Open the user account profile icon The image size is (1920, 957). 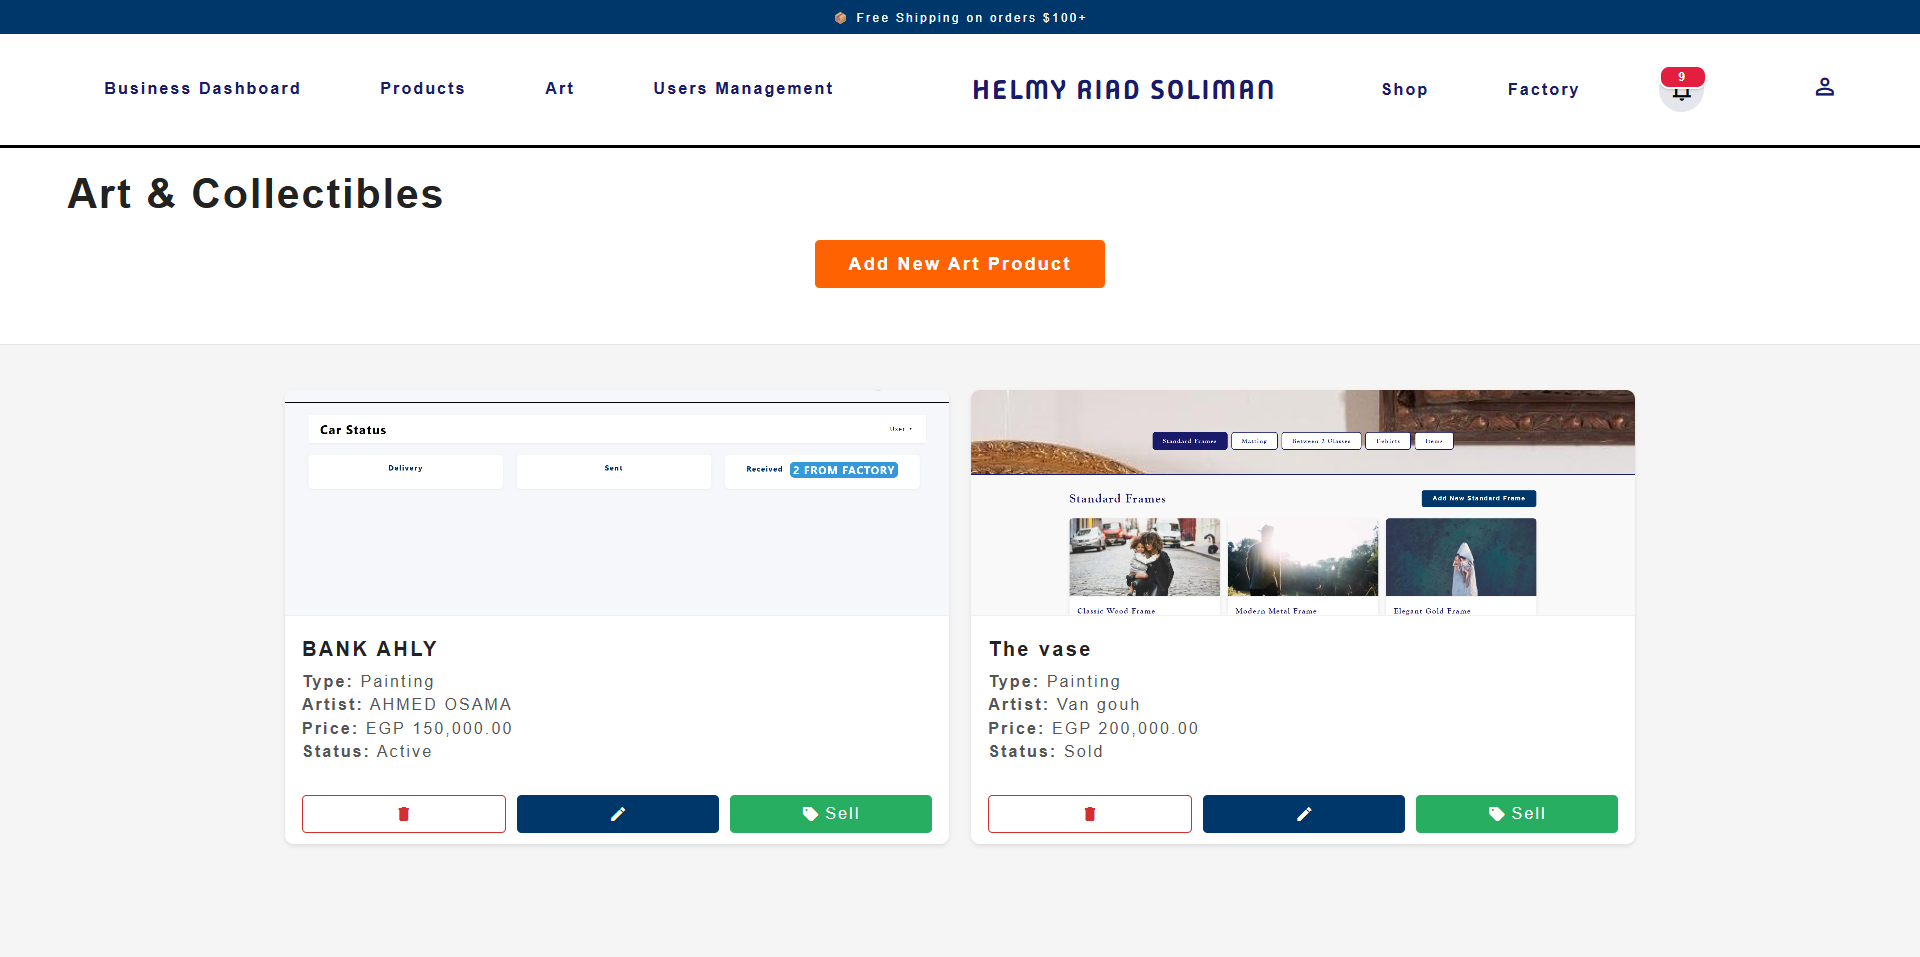click(1825, 88)
